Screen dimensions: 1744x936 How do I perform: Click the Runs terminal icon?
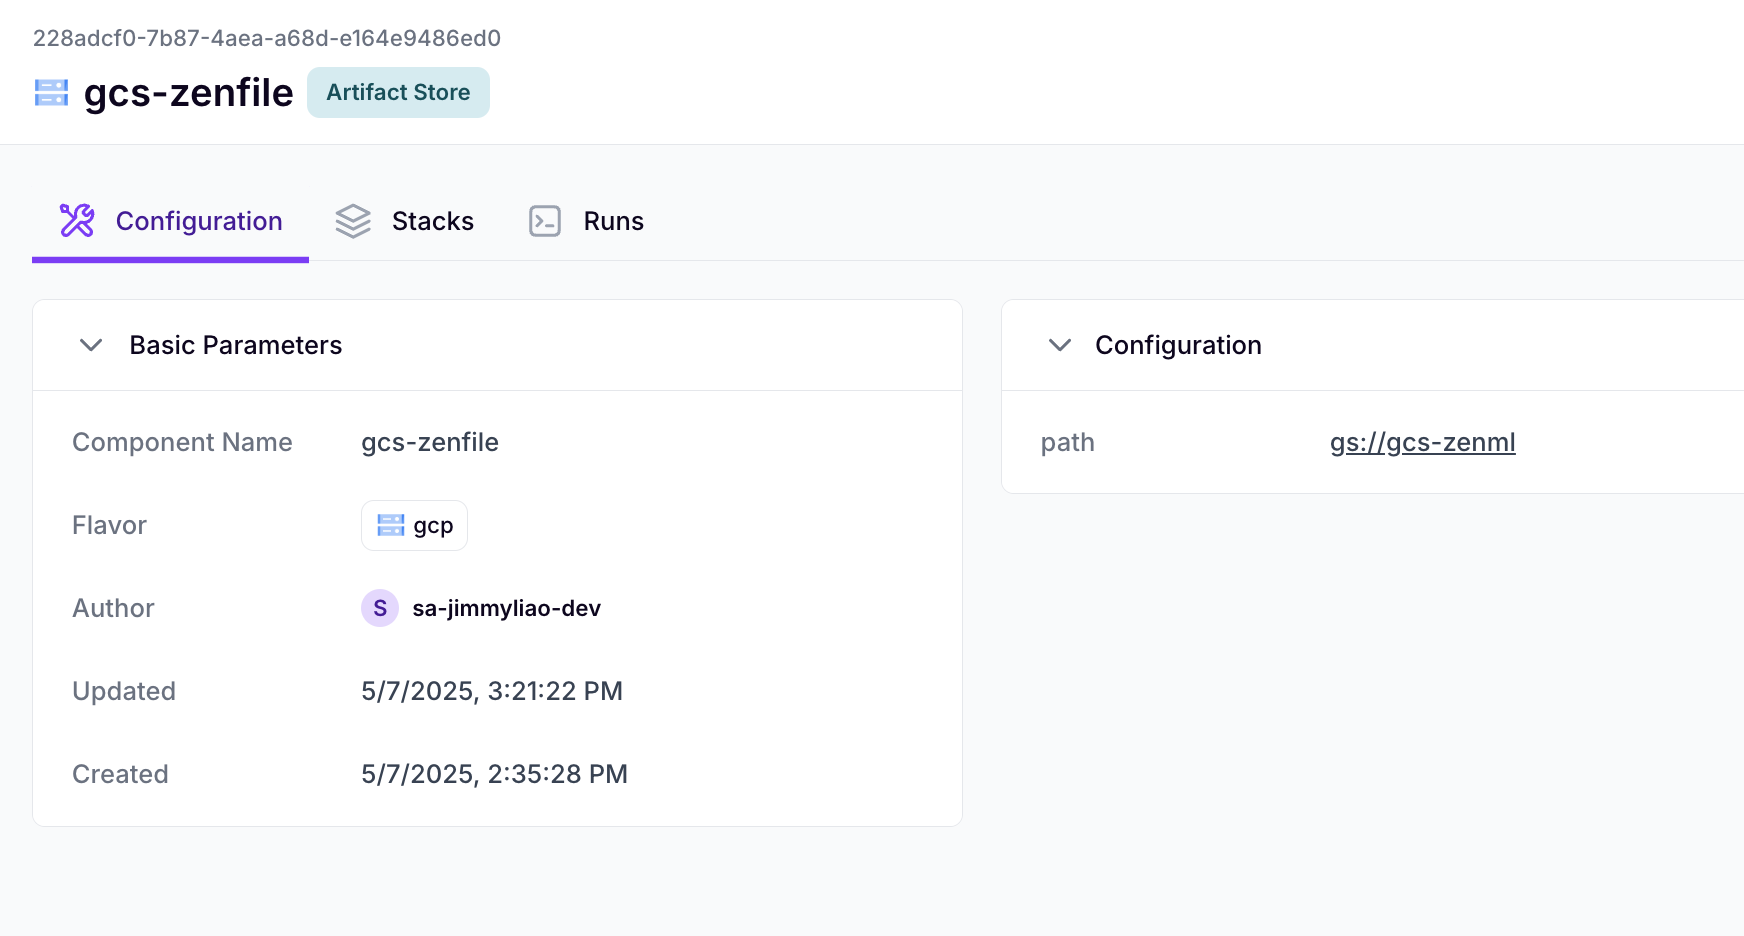[x=545, y=221]
